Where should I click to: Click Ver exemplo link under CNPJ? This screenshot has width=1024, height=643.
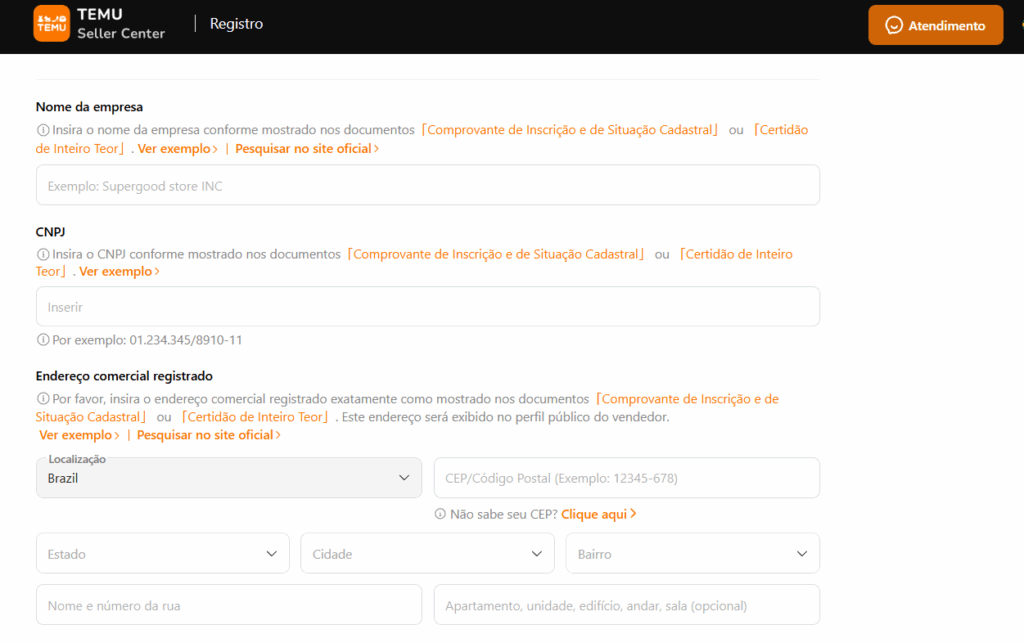(119, 271)
